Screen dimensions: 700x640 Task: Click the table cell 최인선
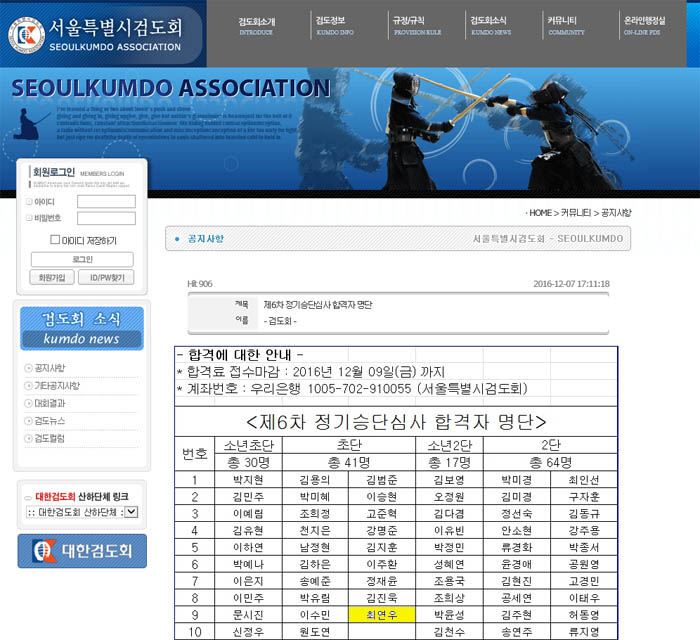pos(584,480)
